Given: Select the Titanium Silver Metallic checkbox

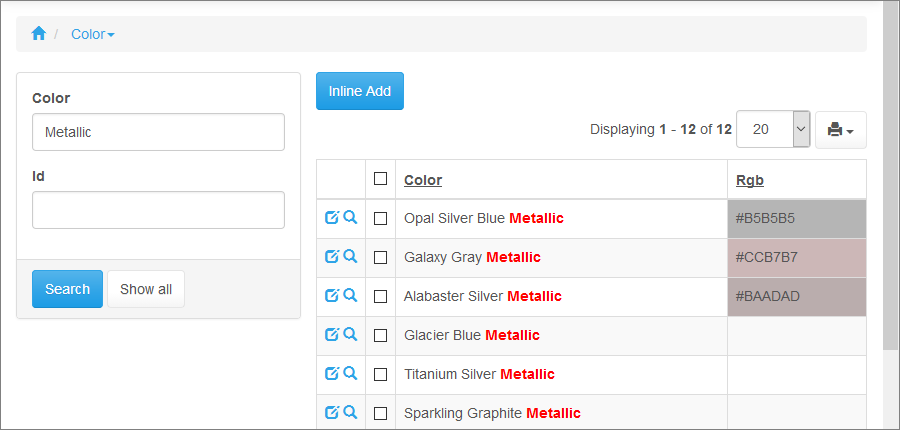Looking at the screenshot, I should click(x=380, y=374).
